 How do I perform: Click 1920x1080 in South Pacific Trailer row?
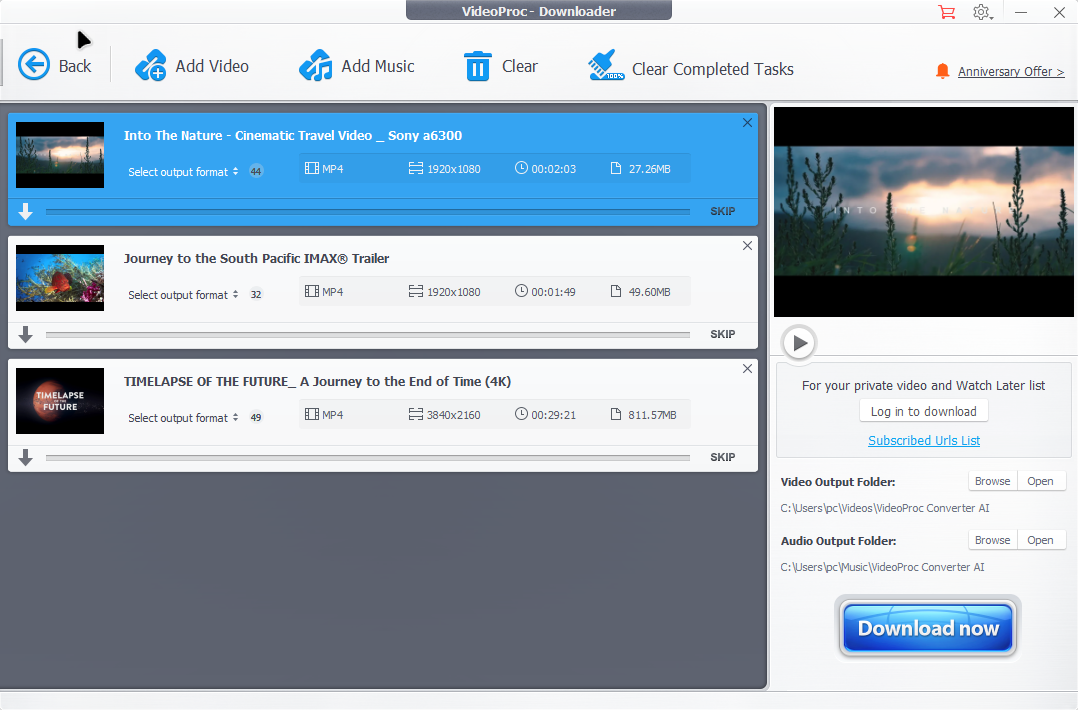tap(454, 292)
